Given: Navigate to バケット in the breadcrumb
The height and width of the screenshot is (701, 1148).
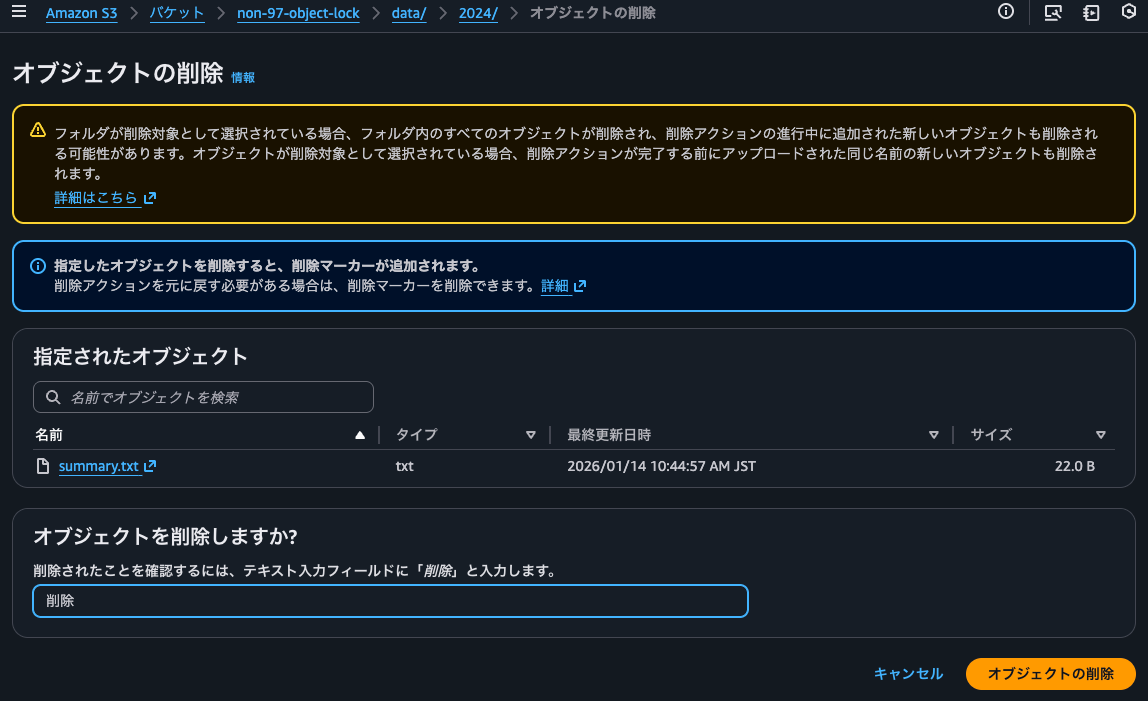Looking at the screenshot, I should pos(176,14).
